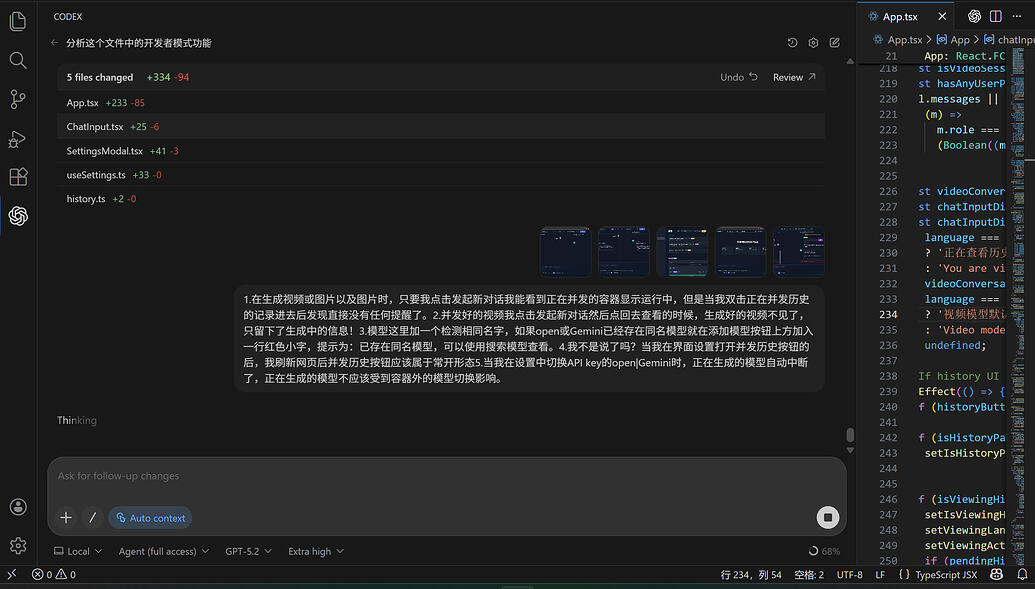
Task: Open the Extra high reasoning dropdown
Action: point(316,551)
